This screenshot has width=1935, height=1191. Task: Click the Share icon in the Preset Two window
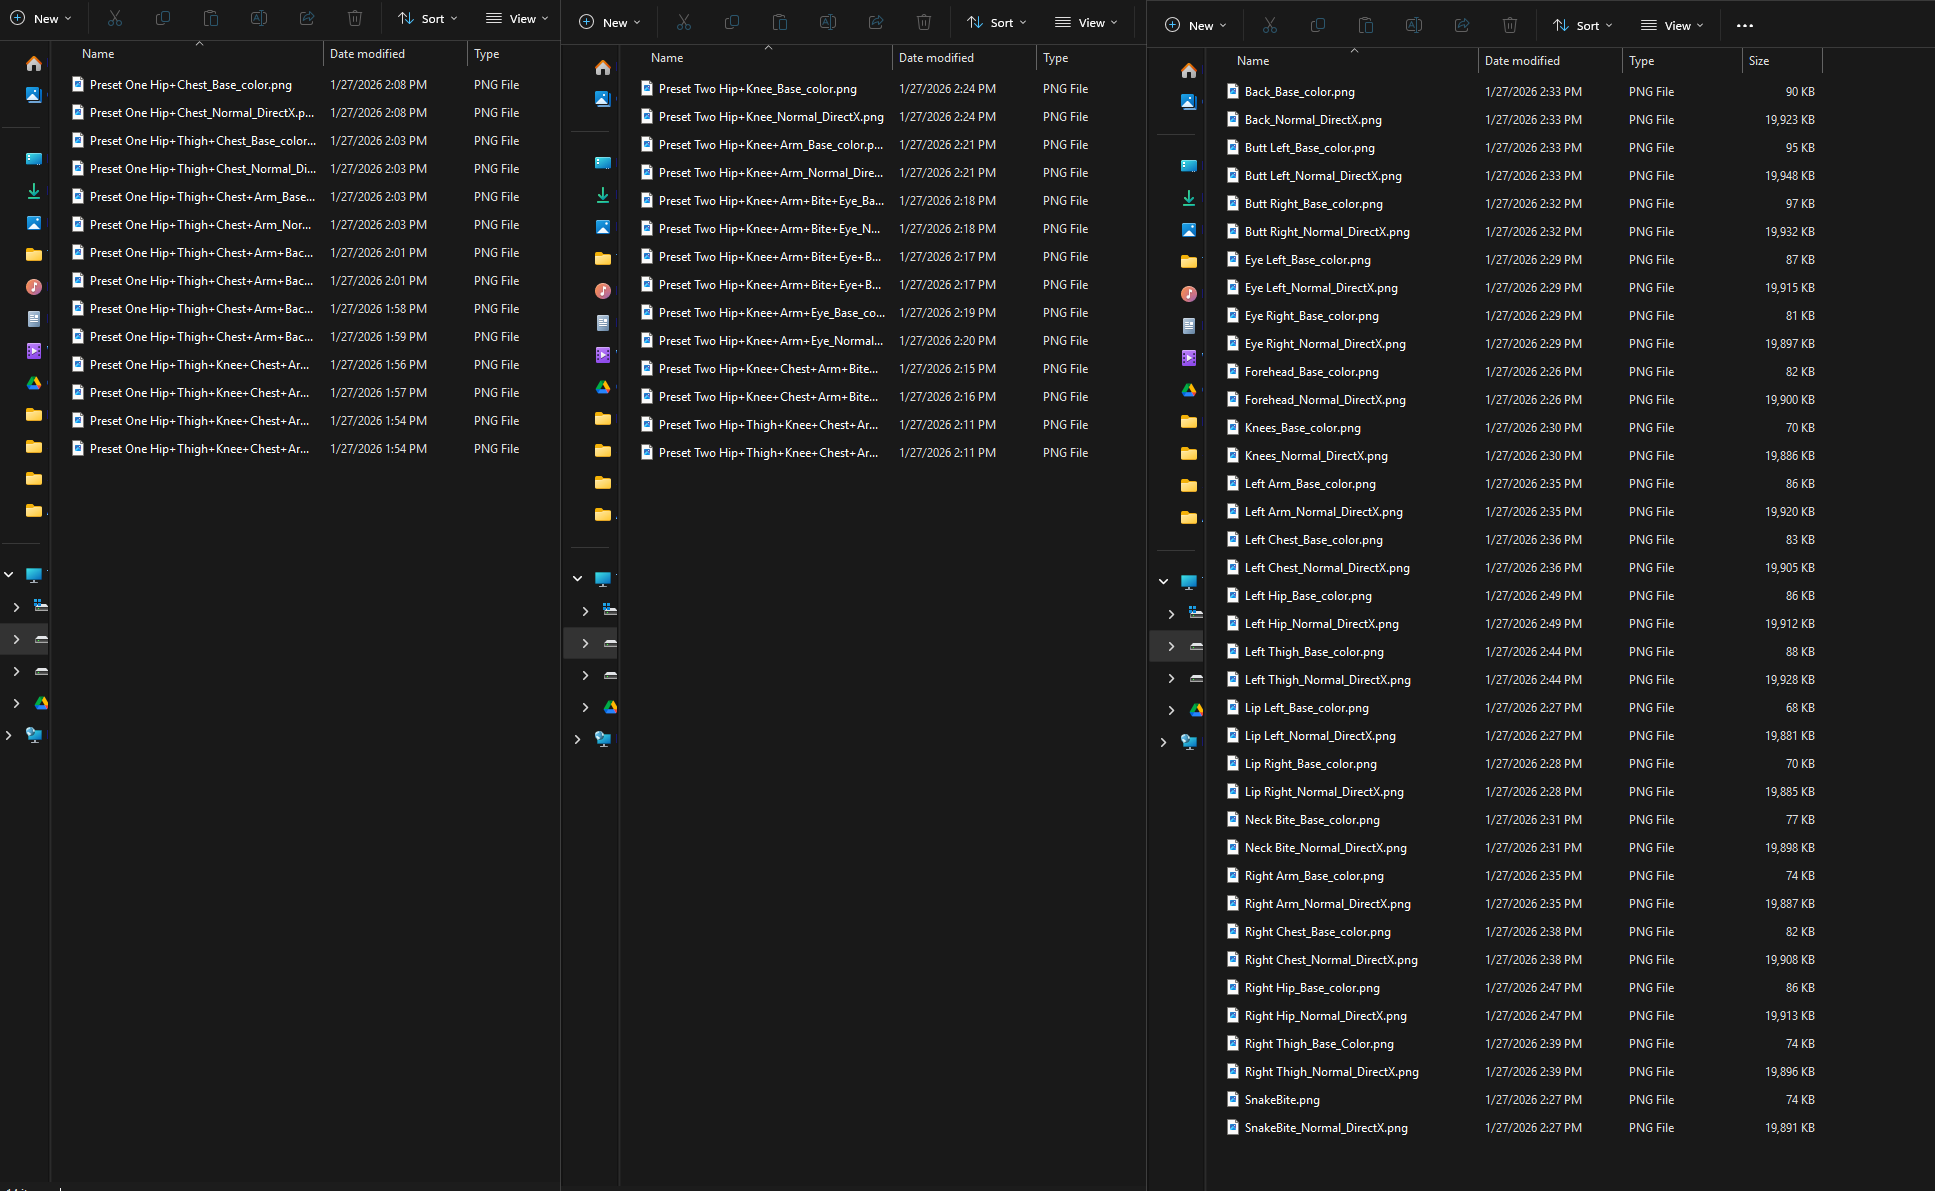click(x=876, y=22)
